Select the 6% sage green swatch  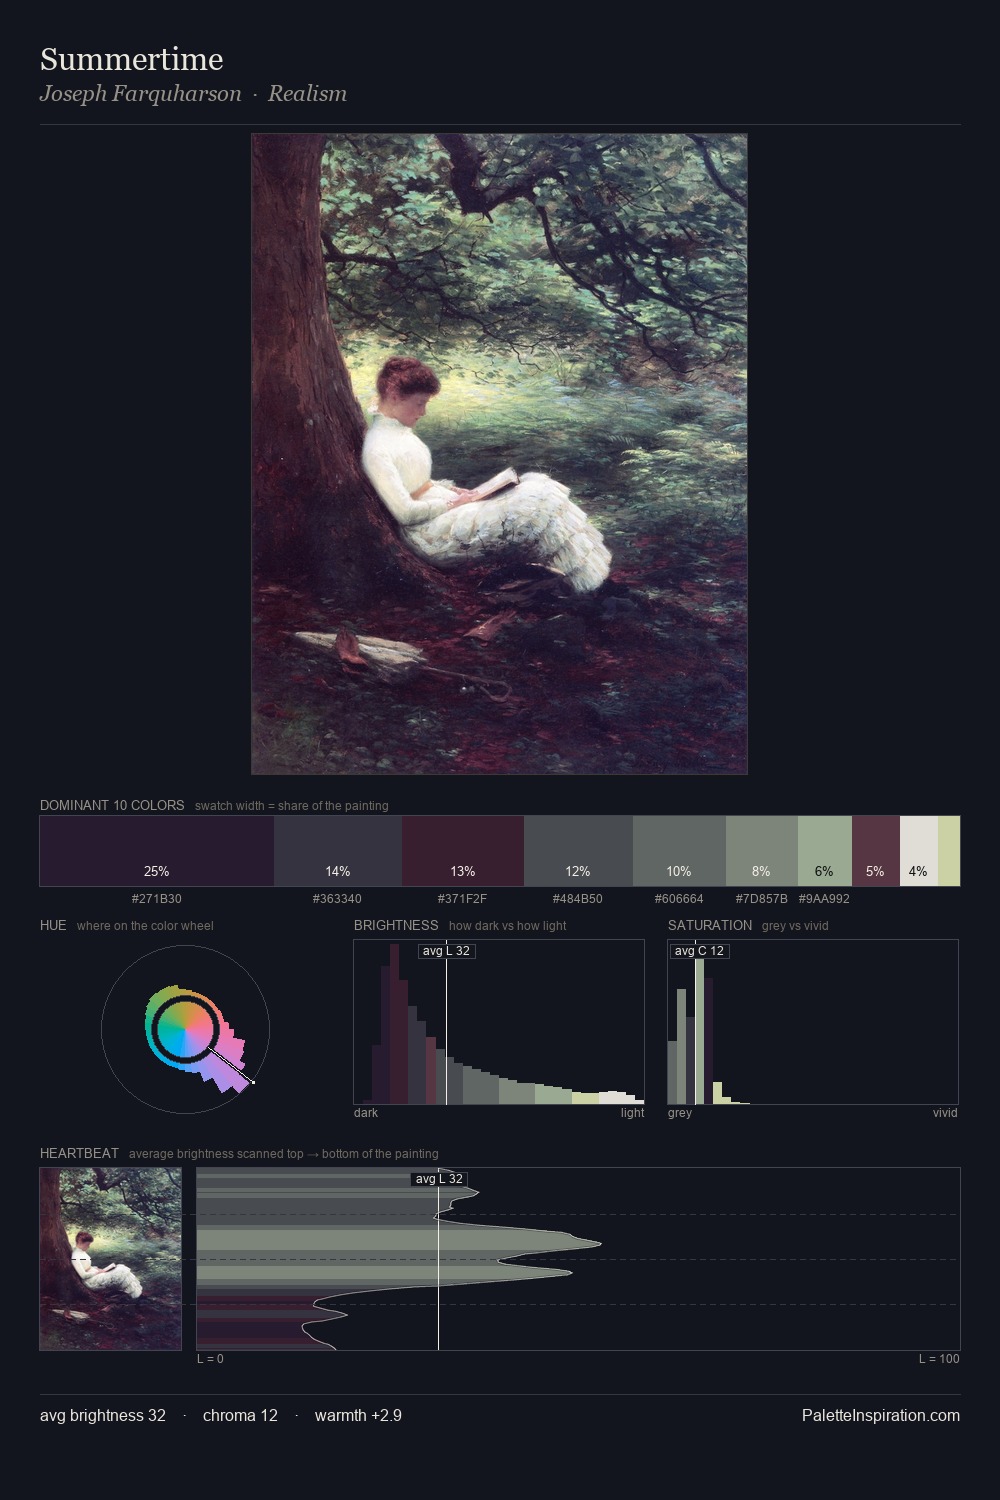click(825, 851)
